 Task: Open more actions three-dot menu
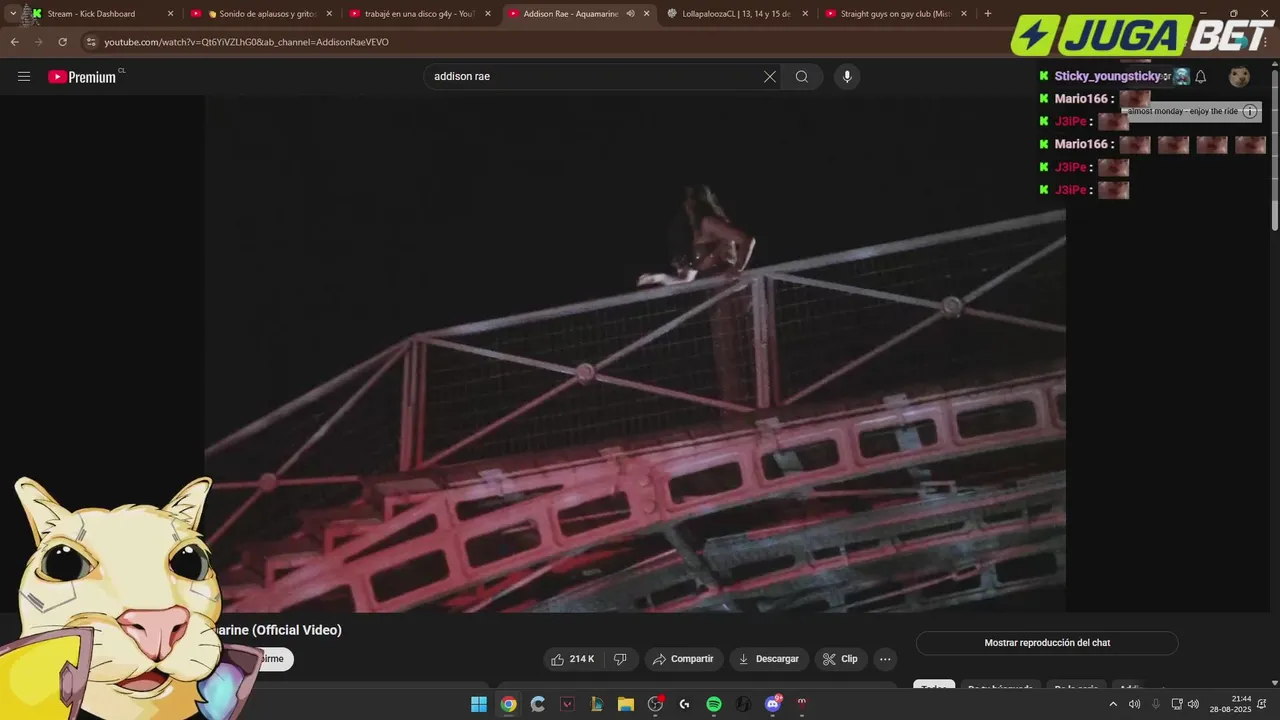884,659
